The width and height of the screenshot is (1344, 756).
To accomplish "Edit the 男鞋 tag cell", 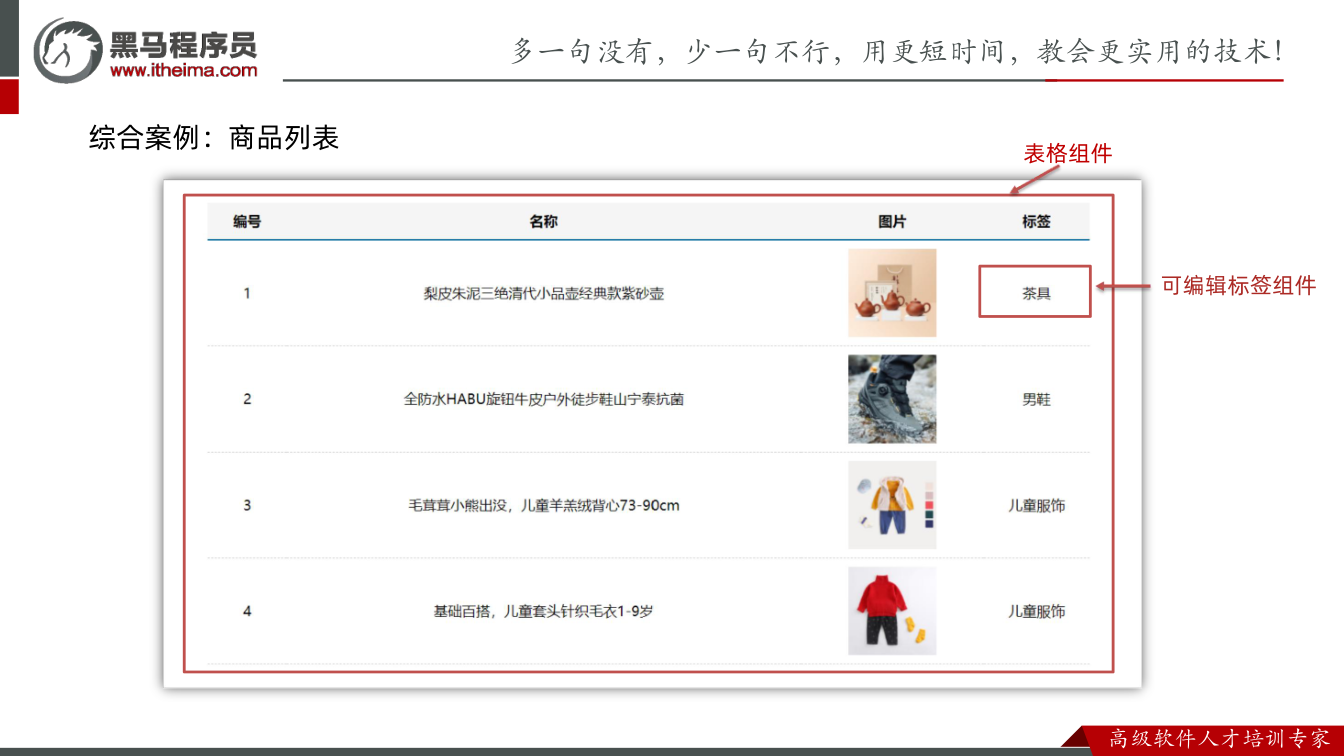I will pyautogui.click(x=1036, y=400).
